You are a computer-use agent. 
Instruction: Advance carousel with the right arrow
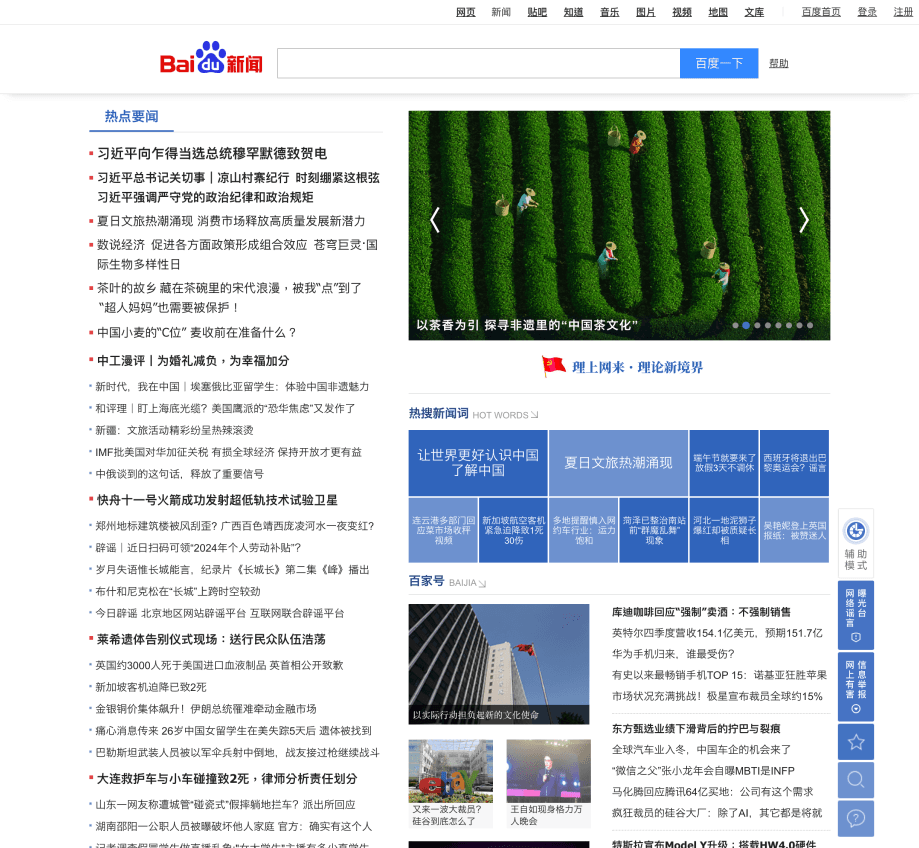[804, 220]
